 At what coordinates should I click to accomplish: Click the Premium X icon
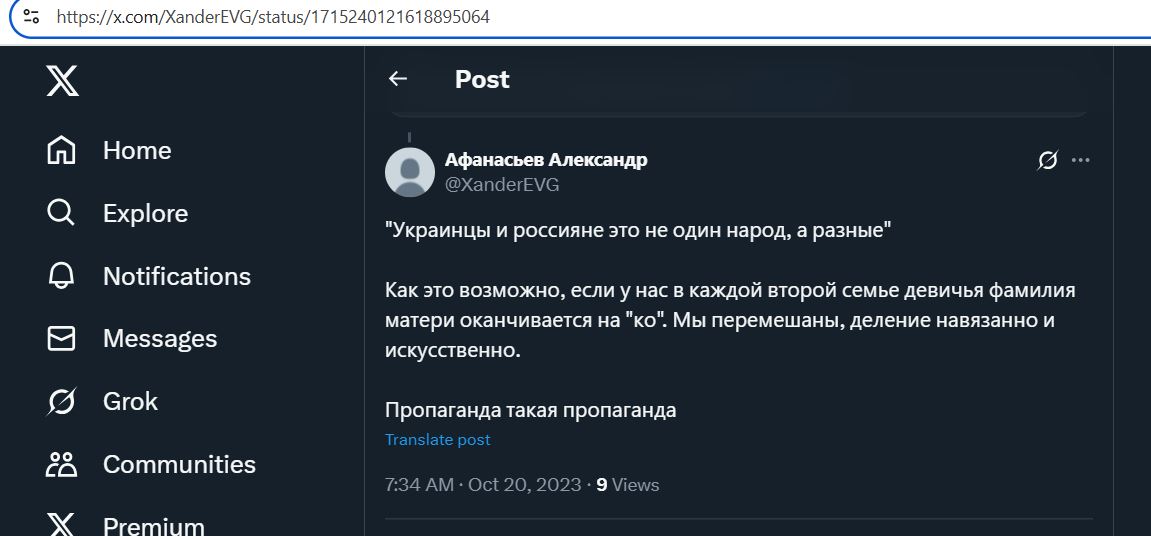point(61,526)
